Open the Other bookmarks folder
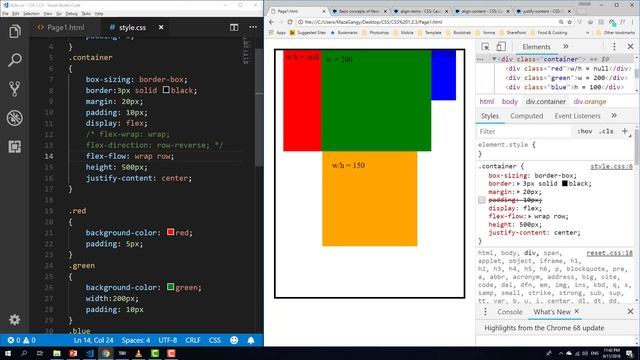 [x=616, y=33]
